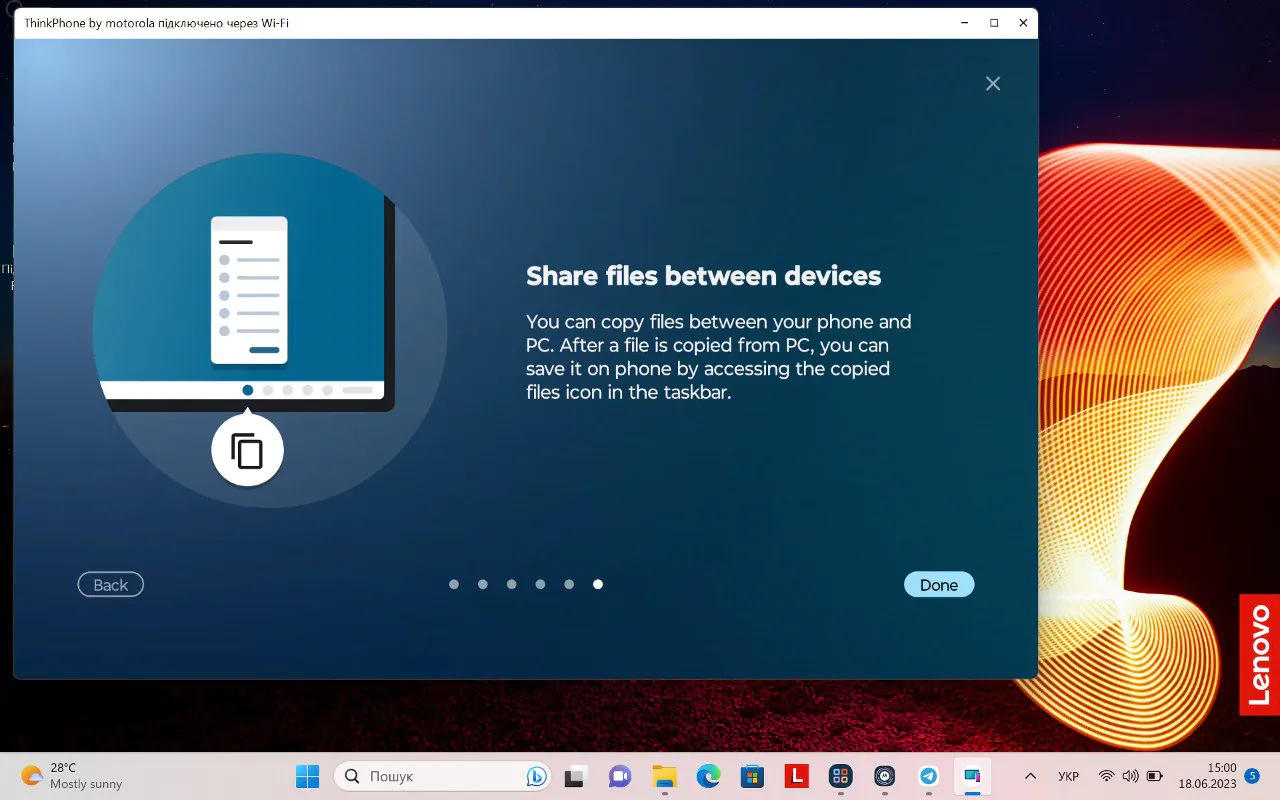The width and height of the screenshot is (1280, 800).
Task: Open Wi-Fi network tray icon
Action: (1107, 776)
